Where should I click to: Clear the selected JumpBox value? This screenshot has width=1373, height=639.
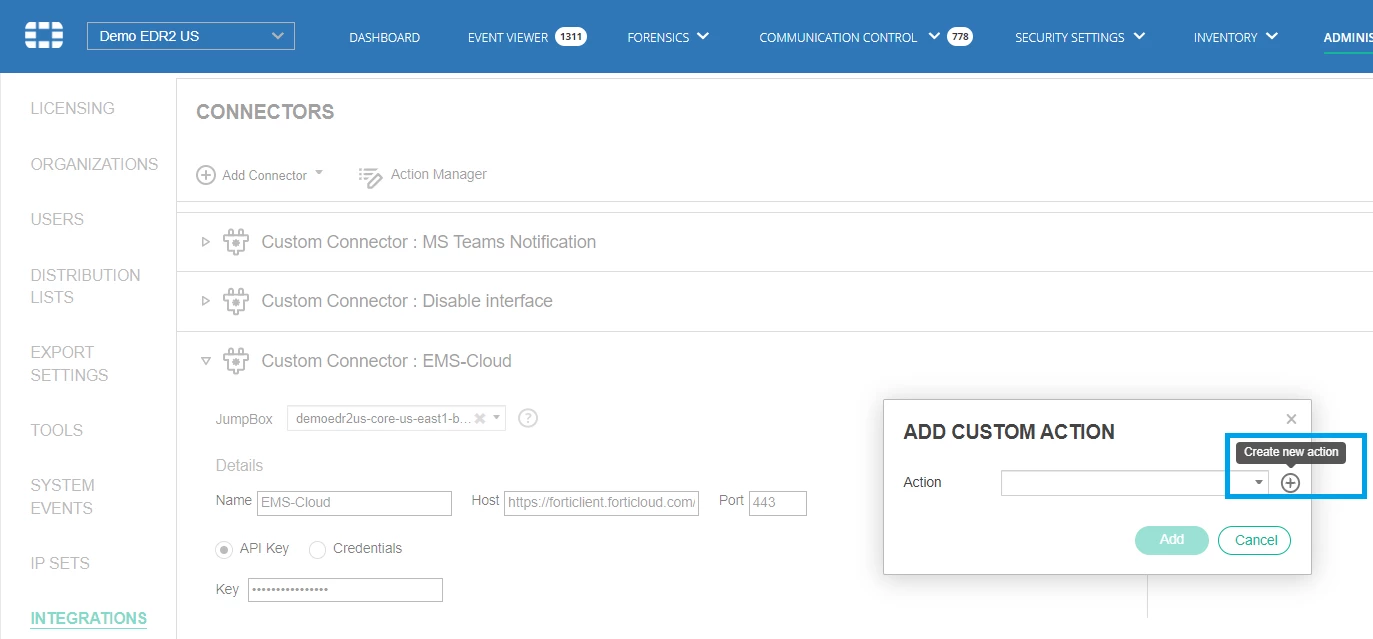coord(480,418)
